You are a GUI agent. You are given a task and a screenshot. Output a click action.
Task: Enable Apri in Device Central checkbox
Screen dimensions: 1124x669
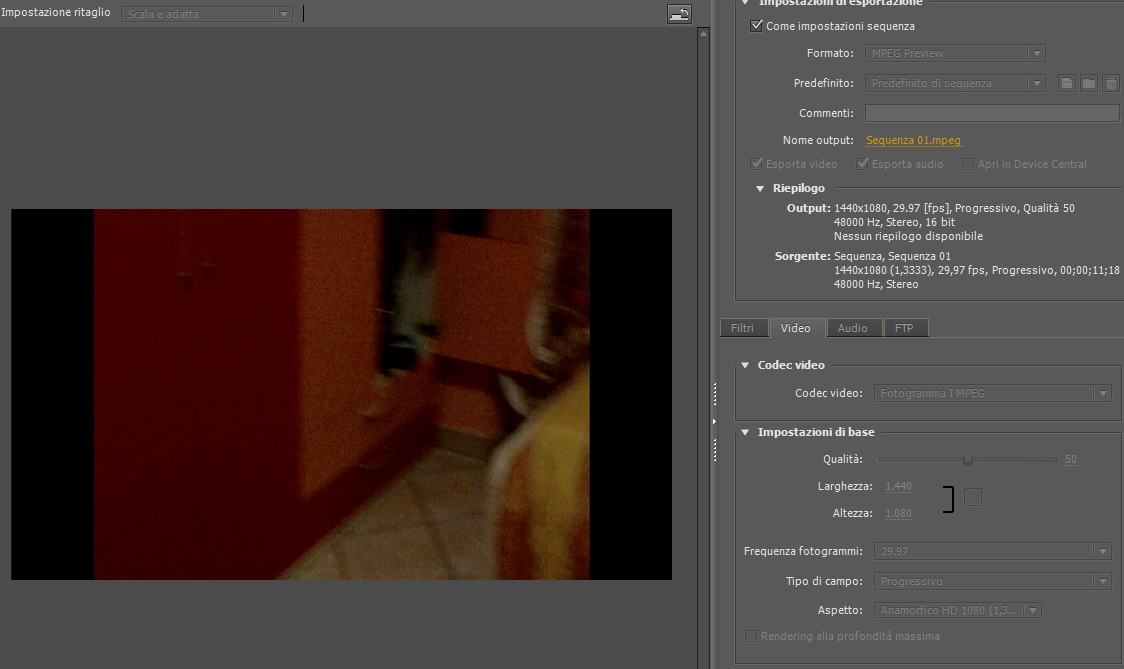[968, 163]
